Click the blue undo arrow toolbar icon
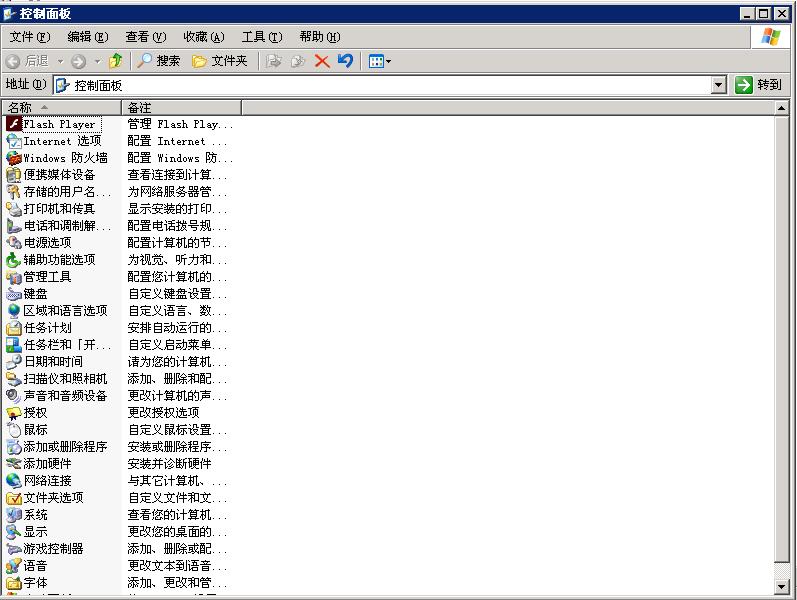 pyautogui.click(x=346, y=61)
